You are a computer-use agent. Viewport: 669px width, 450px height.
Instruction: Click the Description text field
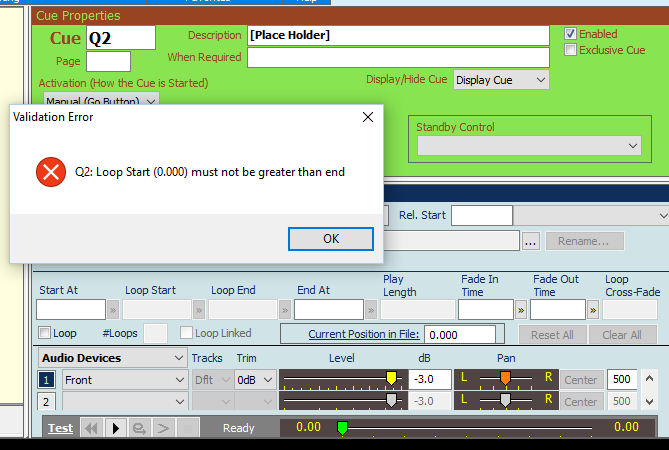point(397,35)
